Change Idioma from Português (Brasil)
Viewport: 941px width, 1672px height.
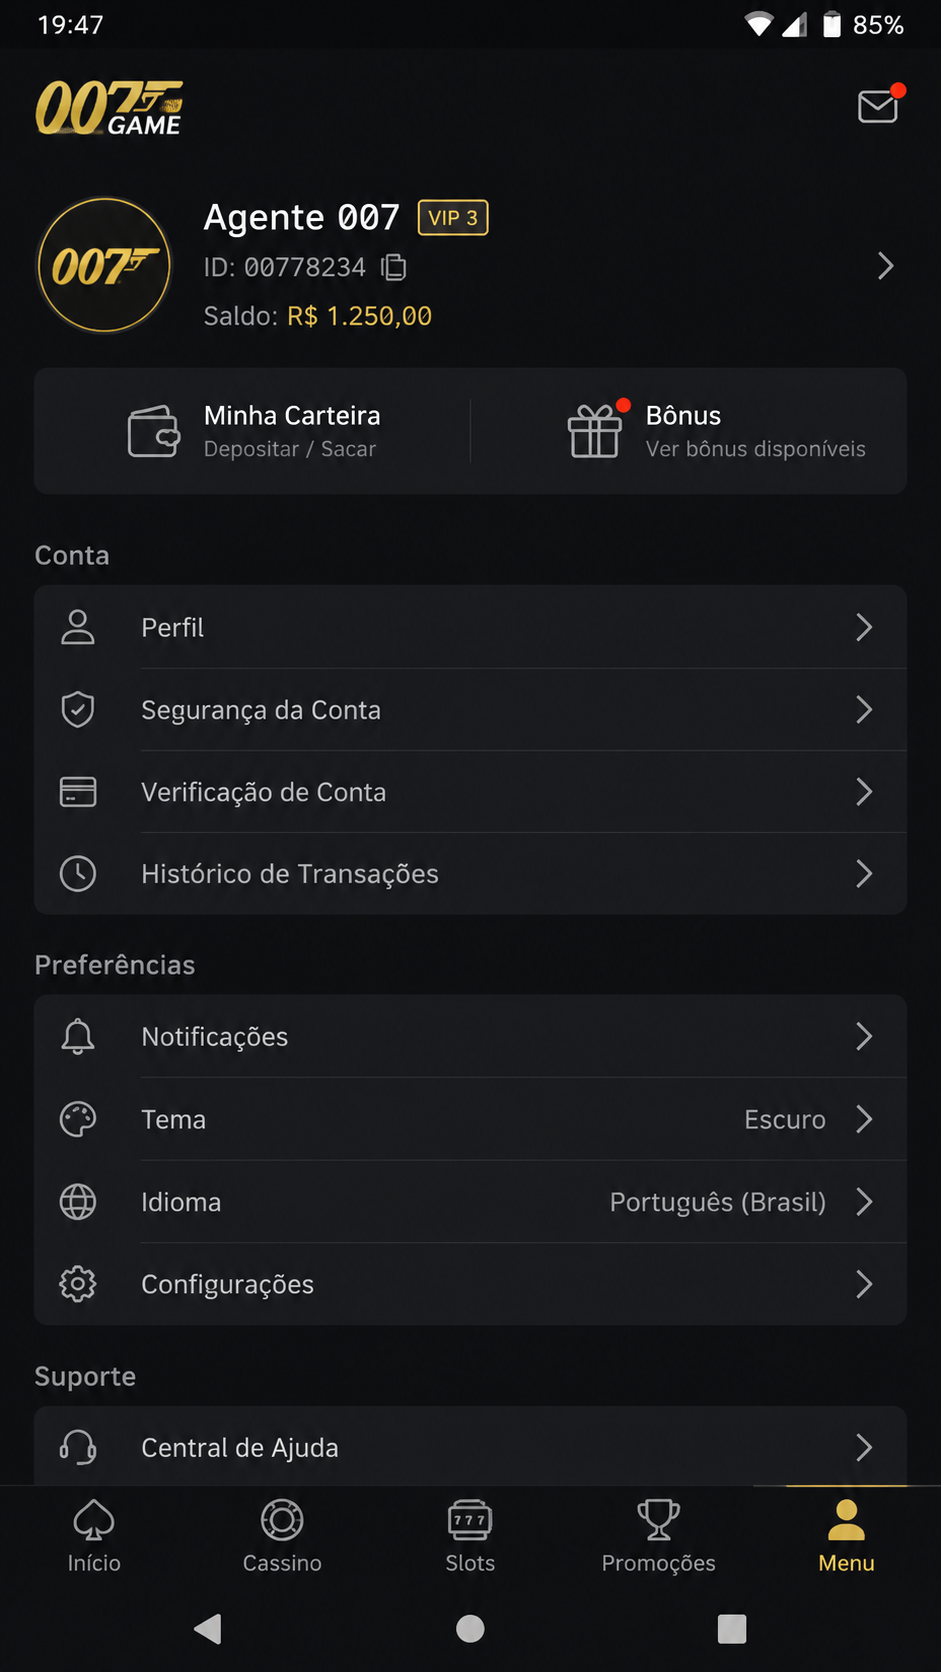tap(471, 1202)
